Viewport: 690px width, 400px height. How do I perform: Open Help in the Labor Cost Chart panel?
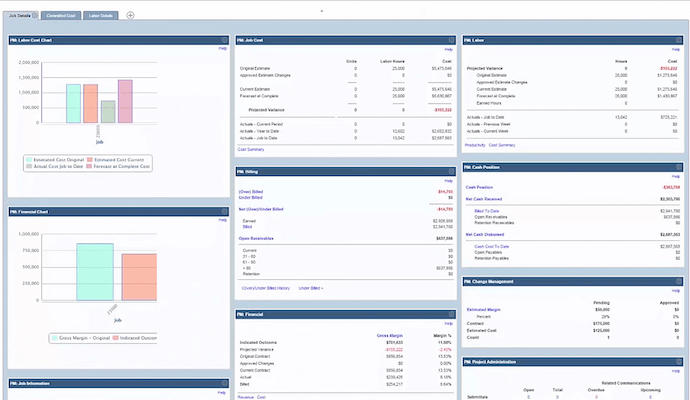[x=223, y=48]
